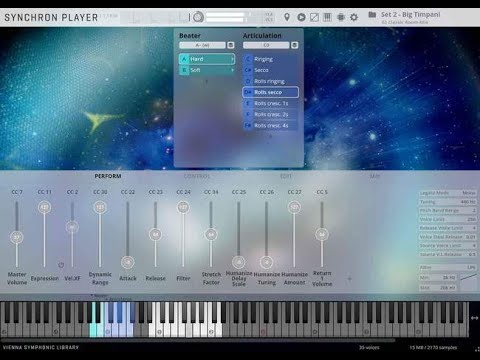
Task: Click the Humanize Delay Scale slider handle
Action: [x=238, y=262]
